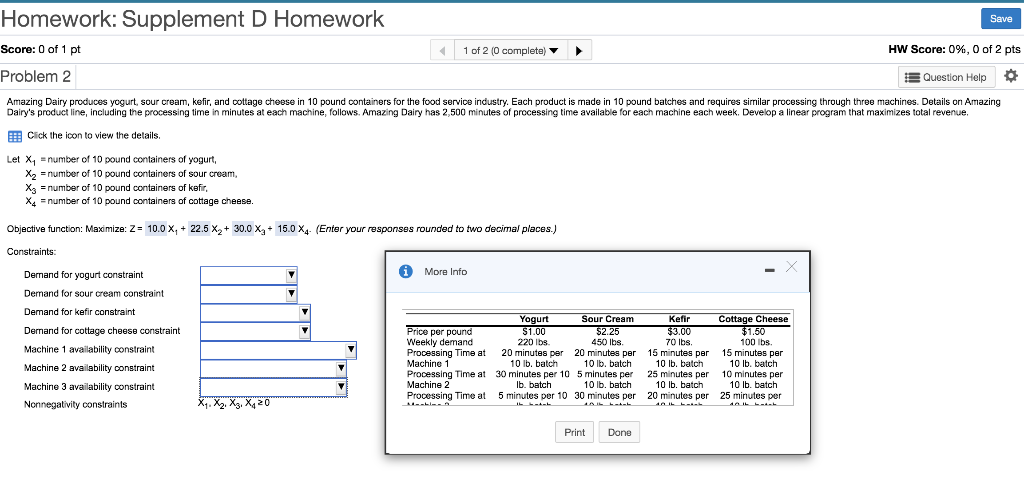Open the Machine 3 availability constraint dropdown

click(273, 387)
